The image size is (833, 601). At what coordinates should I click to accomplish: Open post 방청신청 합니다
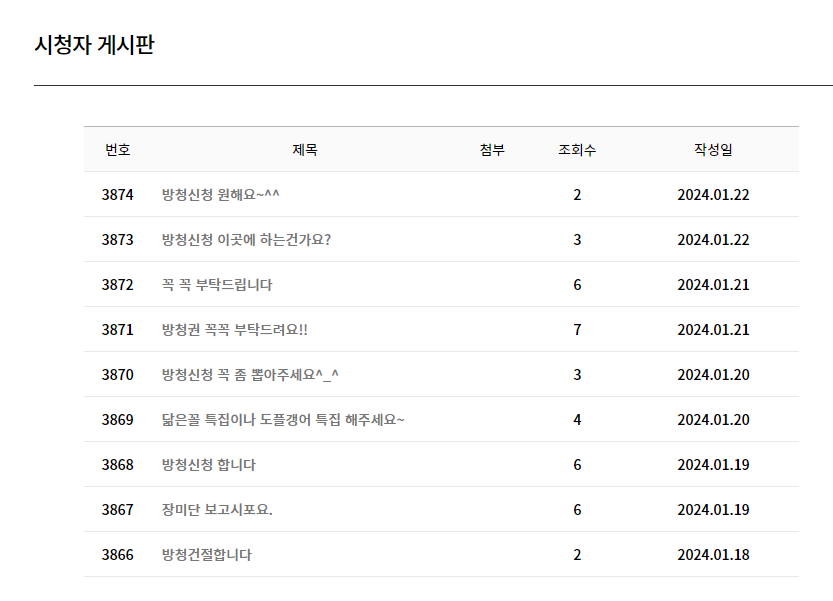[208, 465]
